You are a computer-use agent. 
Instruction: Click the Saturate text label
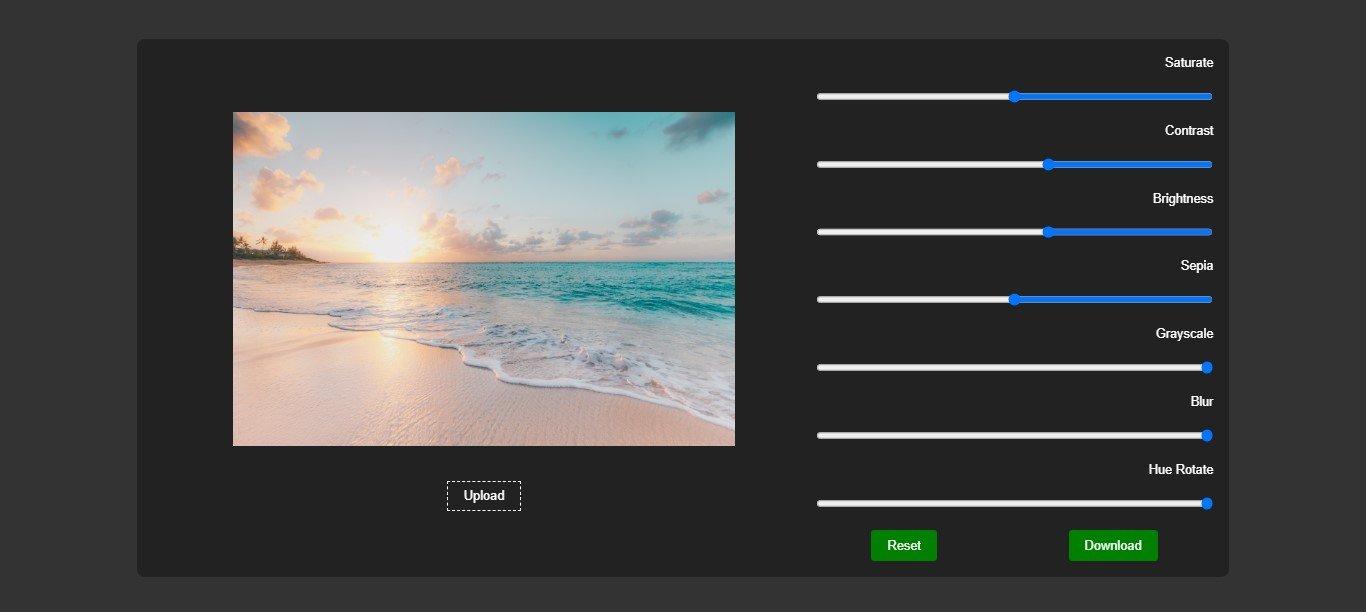(x=1188, y=63)
